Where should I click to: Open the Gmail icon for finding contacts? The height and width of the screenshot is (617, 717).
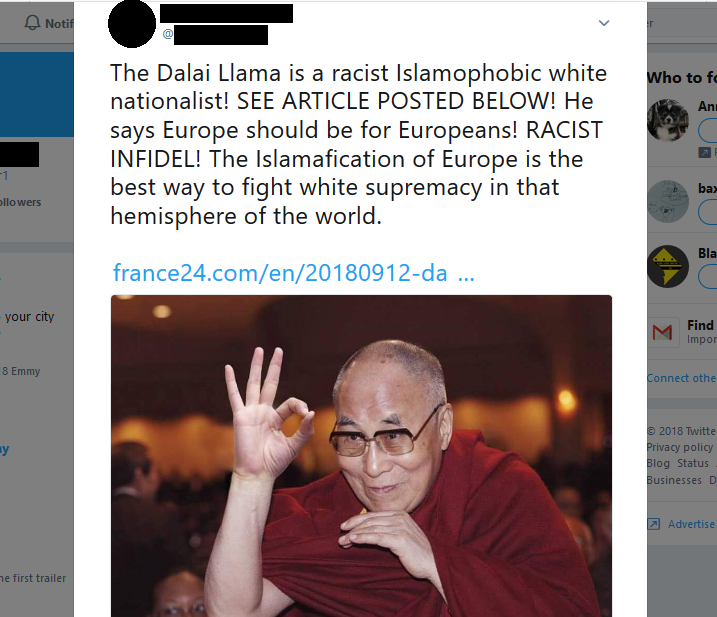coord(662,332)
